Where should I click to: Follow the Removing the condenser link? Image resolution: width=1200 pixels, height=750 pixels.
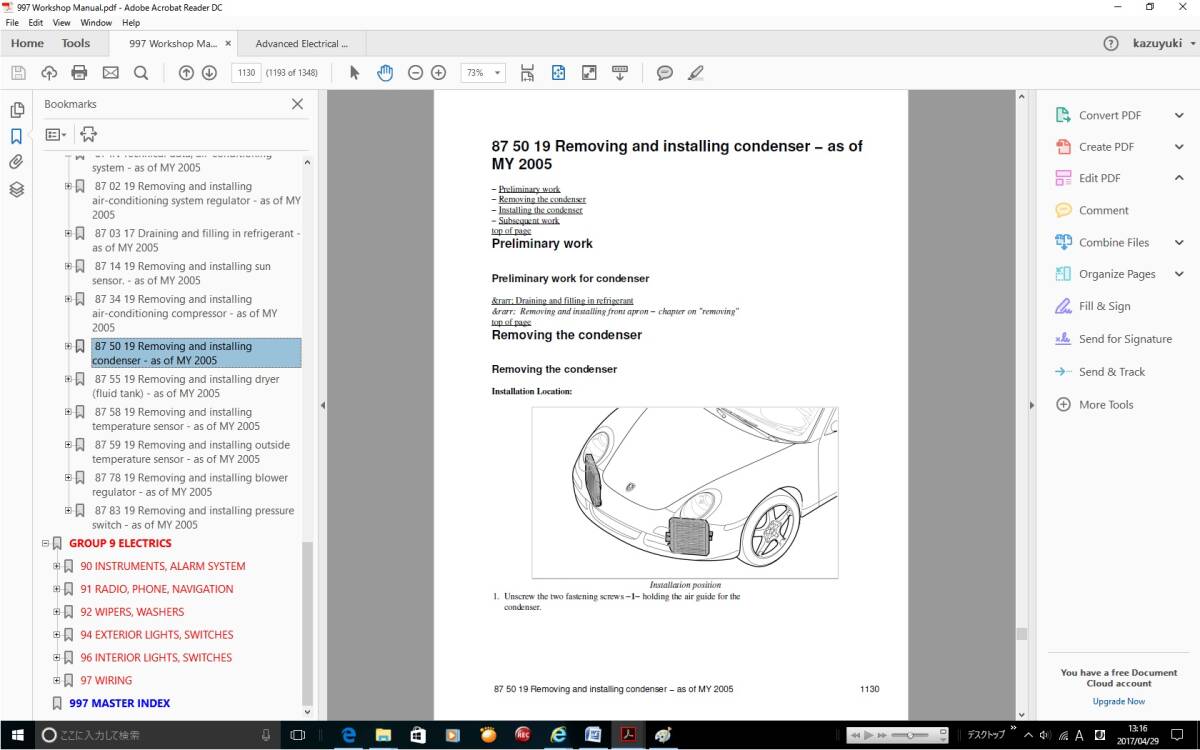click(x=542, y=199)
